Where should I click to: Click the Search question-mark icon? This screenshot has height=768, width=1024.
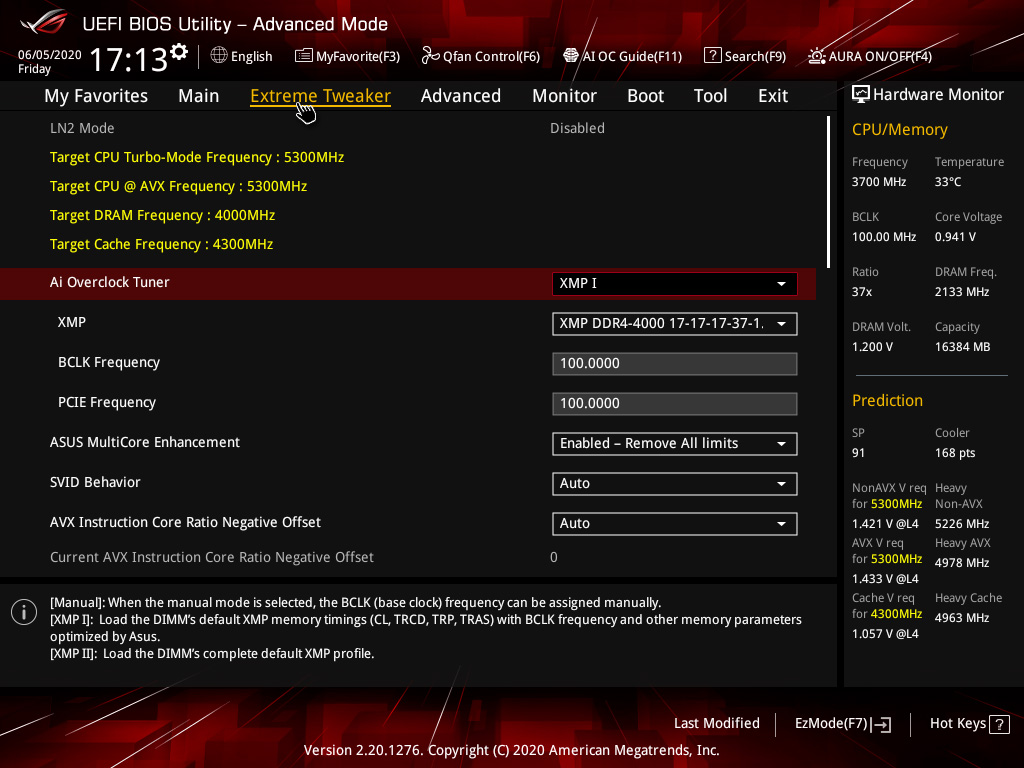tap(712, 56)
